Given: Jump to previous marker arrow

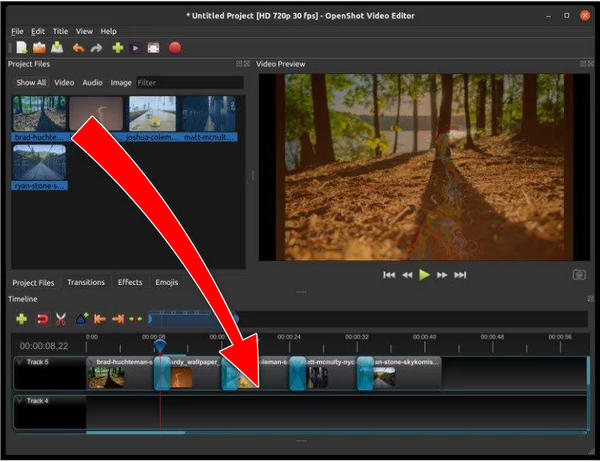Looking at the screenshot, I should point(99,319).
